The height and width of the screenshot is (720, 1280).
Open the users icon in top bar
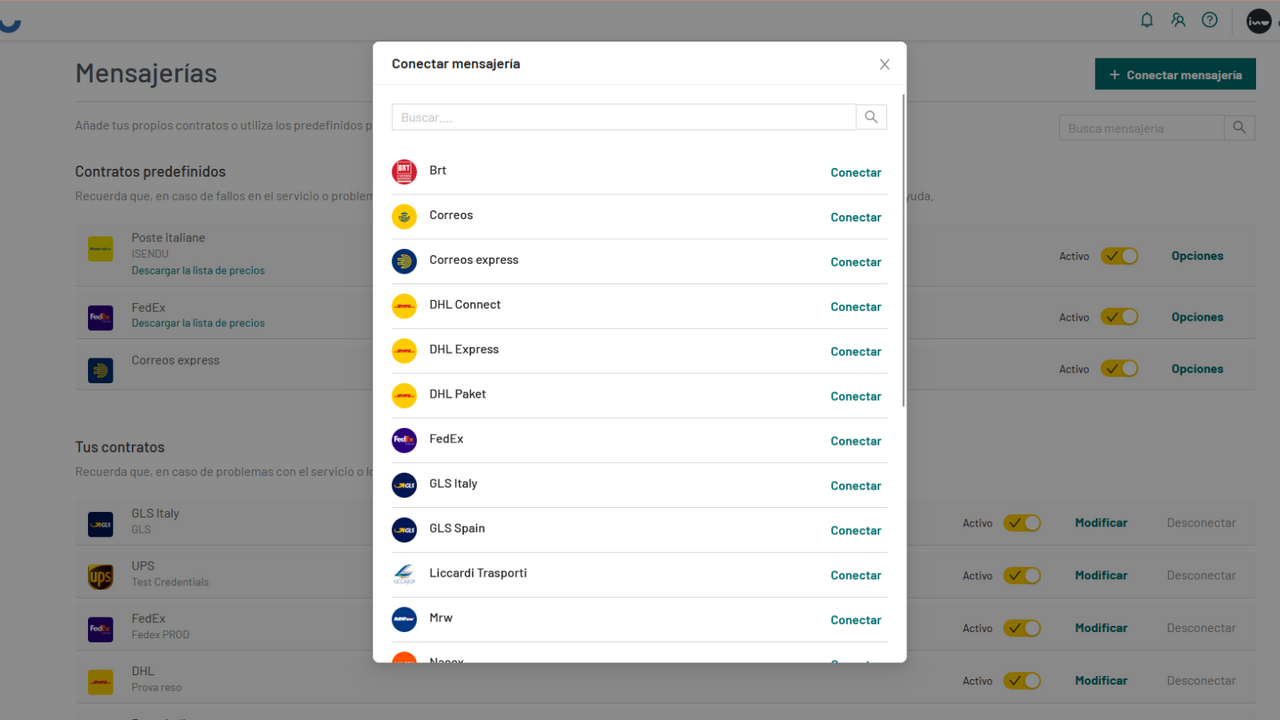1178,20
